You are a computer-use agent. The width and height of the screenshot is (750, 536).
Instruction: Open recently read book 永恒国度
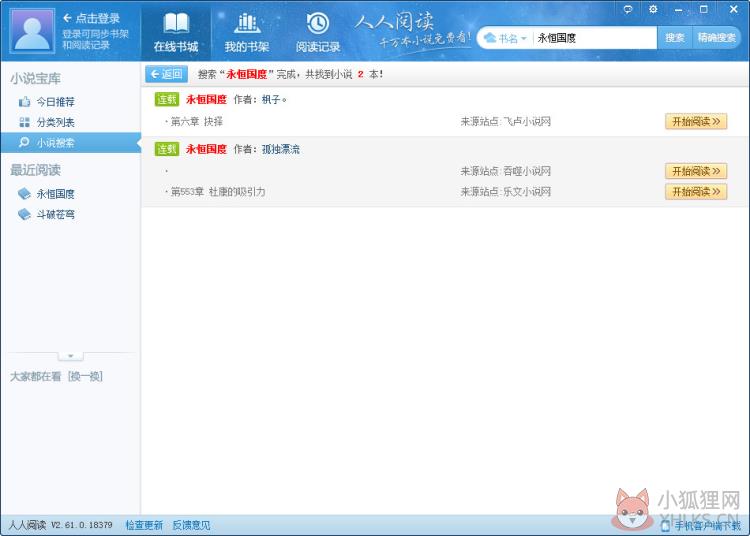[x=55, y=194]
